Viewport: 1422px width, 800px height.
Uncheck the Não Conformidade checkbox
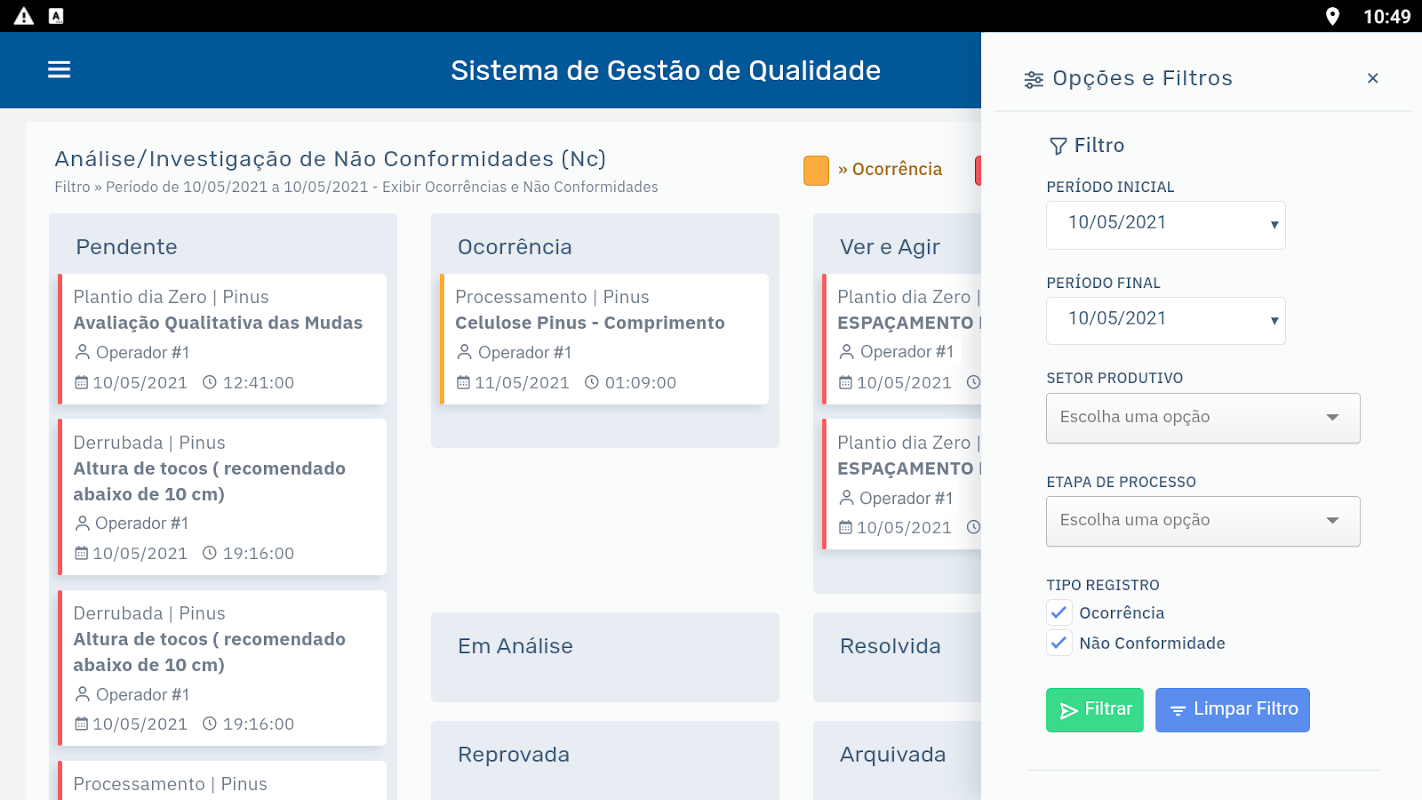(x=1059, y=643)
